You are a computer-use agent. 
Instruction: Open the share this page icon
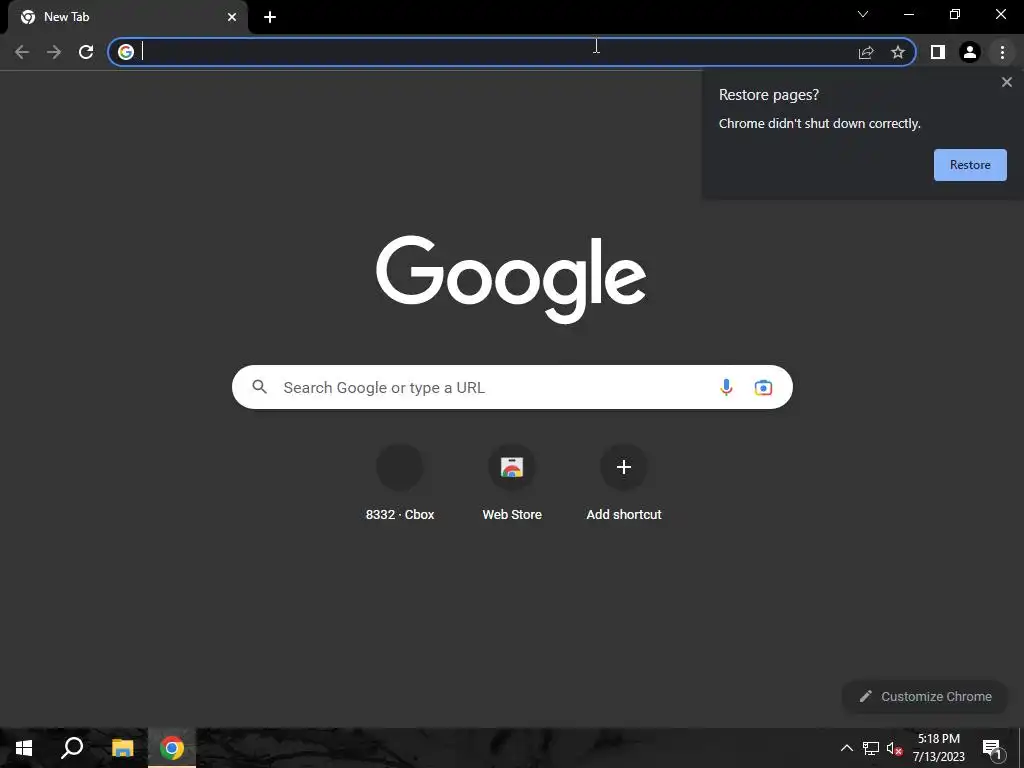[866, 52]
